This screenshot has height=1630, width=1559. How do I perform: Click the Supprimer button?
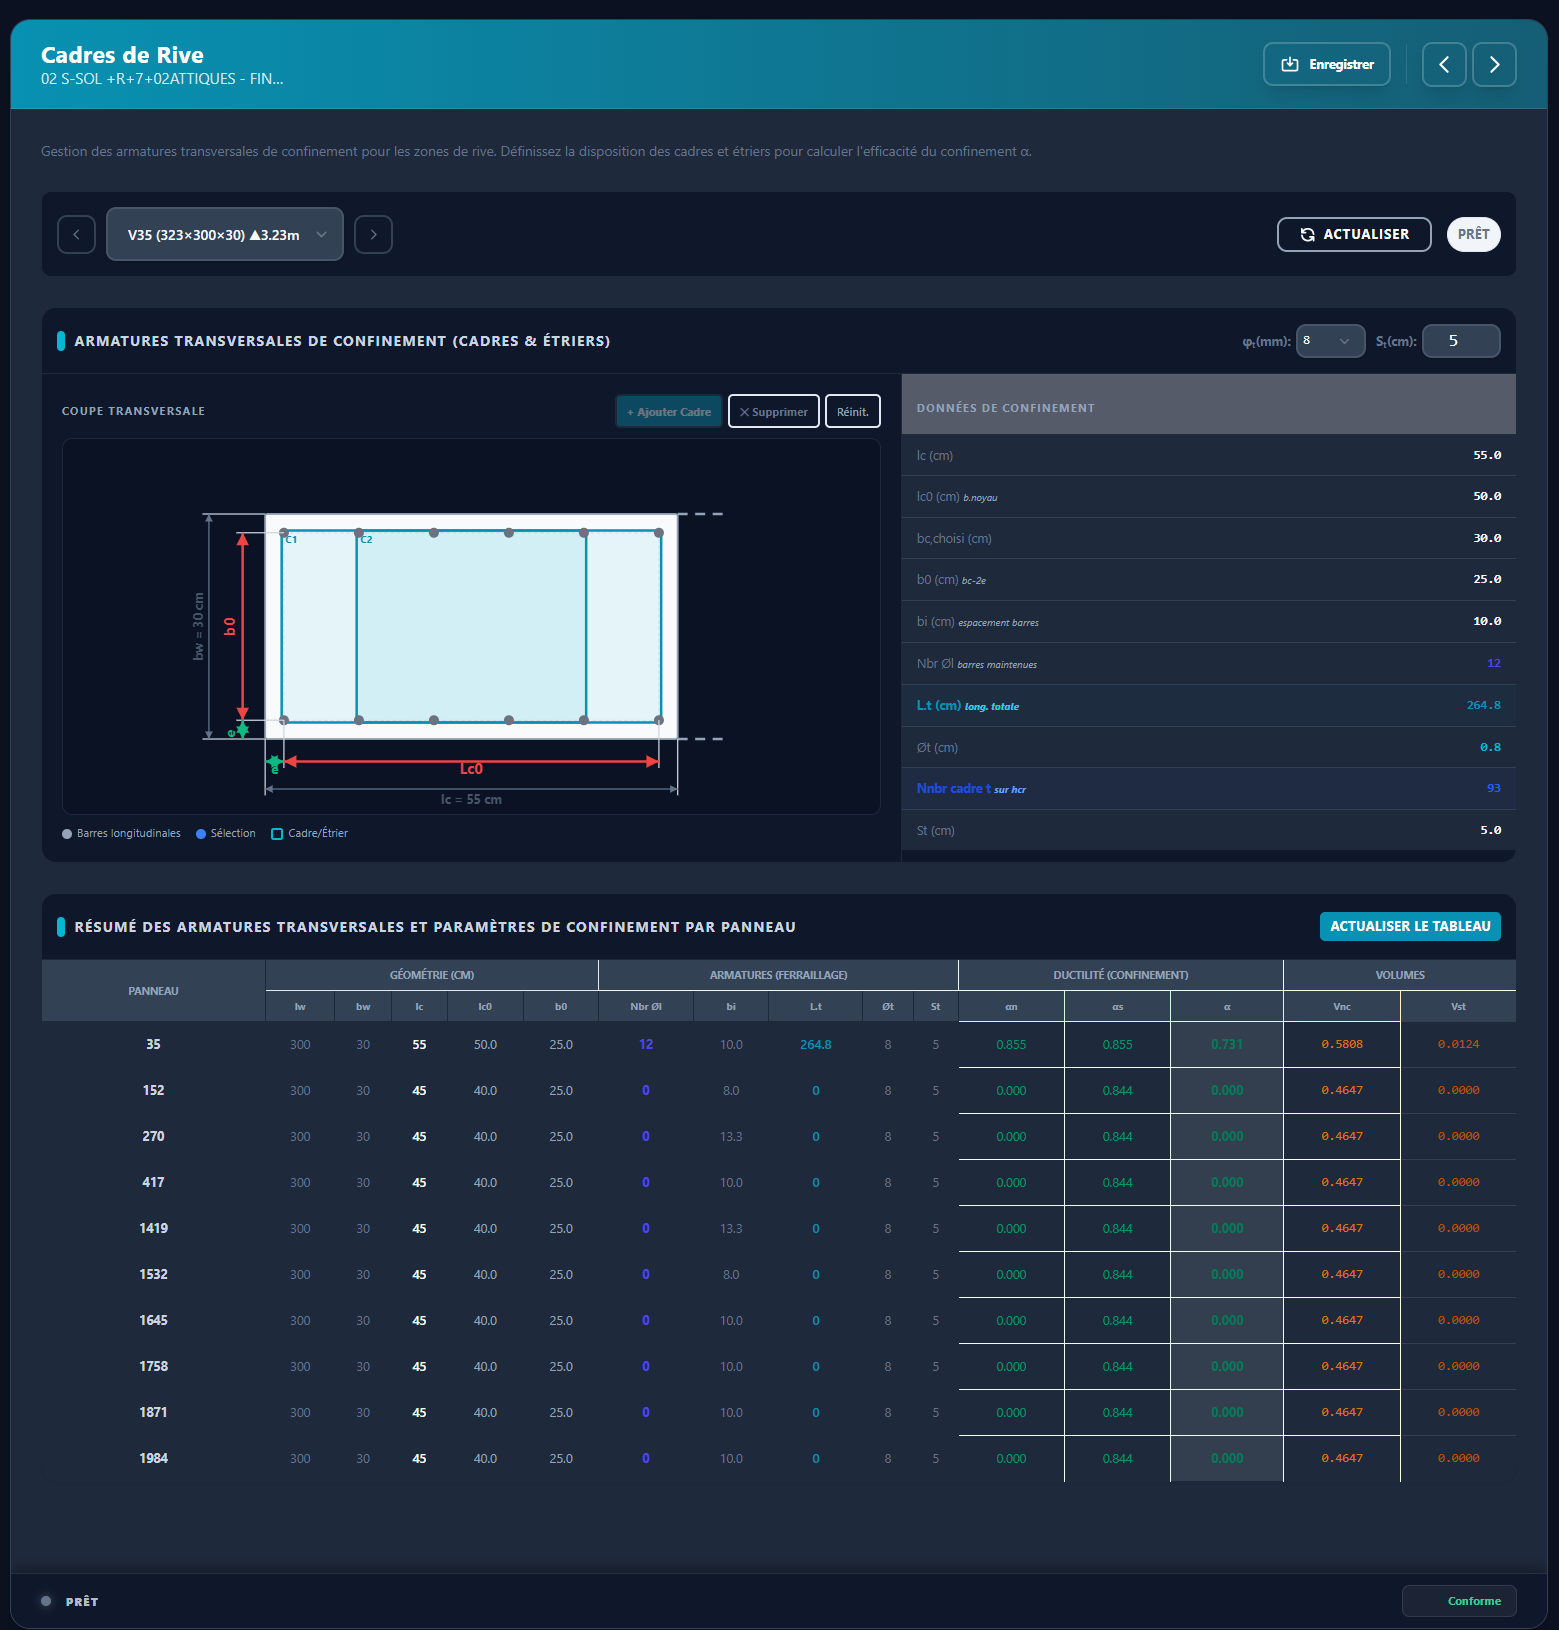pos(774,411)
